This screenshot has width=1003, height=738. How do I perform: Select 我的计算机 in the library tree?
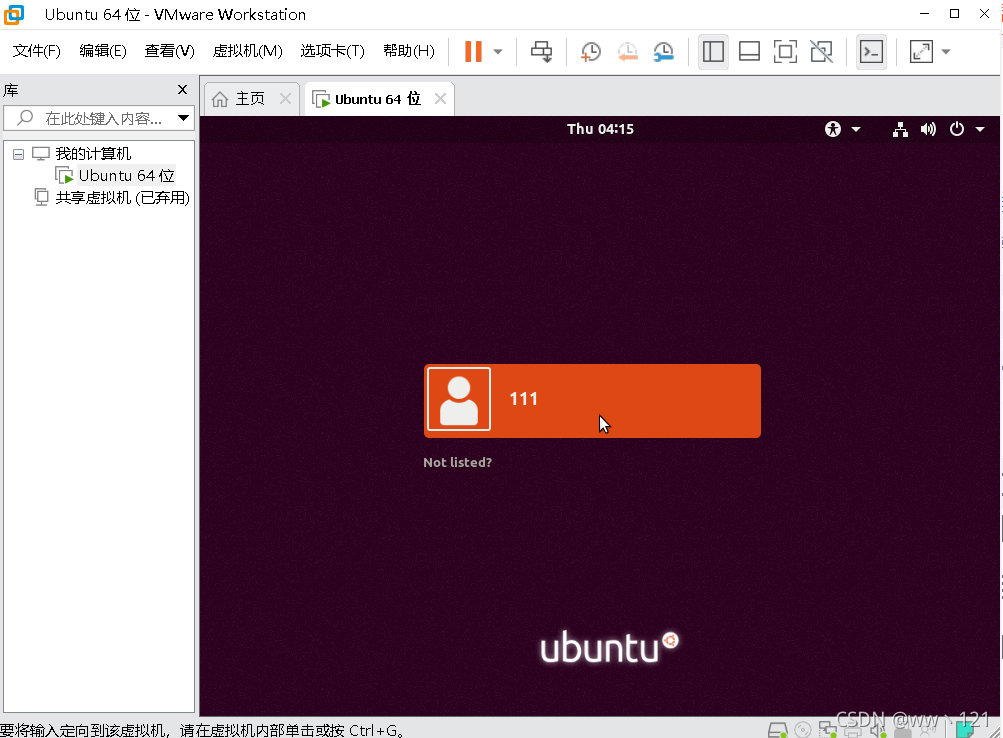93,153
